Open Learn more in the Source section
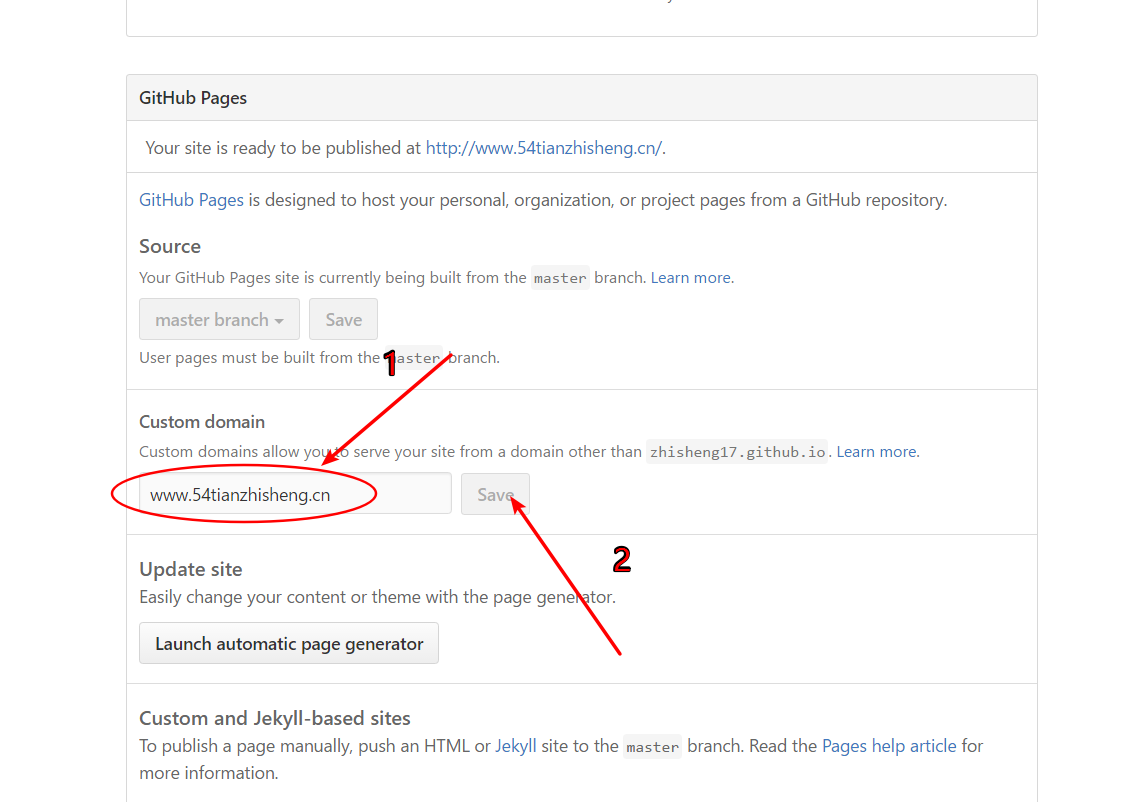 [690, 278]
